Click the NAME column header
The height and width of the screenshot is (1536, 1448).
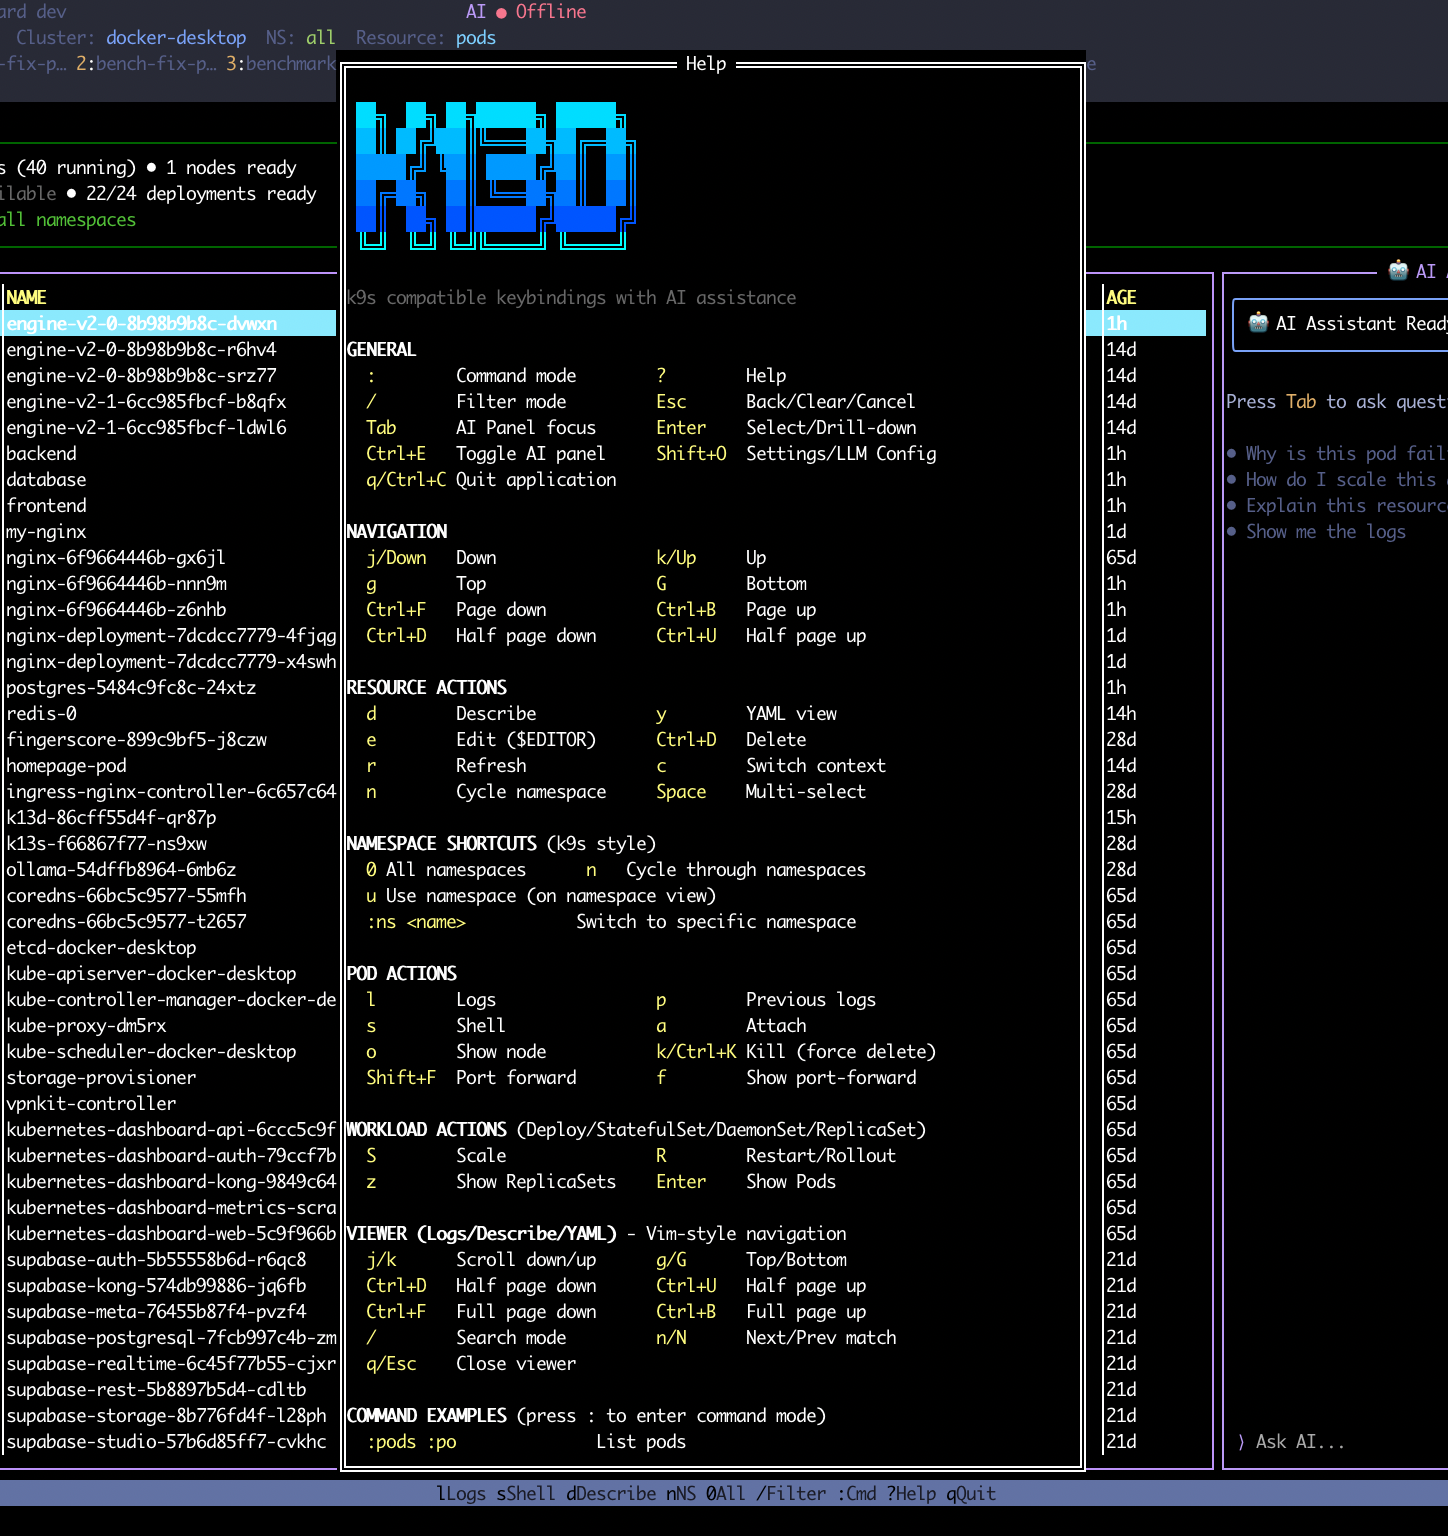coord(26,297)
